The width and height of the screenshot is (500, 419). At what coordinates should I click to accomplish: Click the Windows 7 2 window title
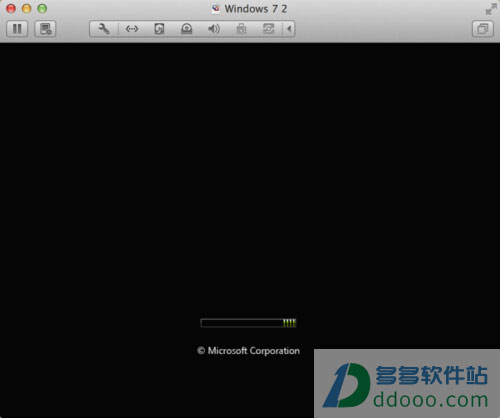(256, 9)
